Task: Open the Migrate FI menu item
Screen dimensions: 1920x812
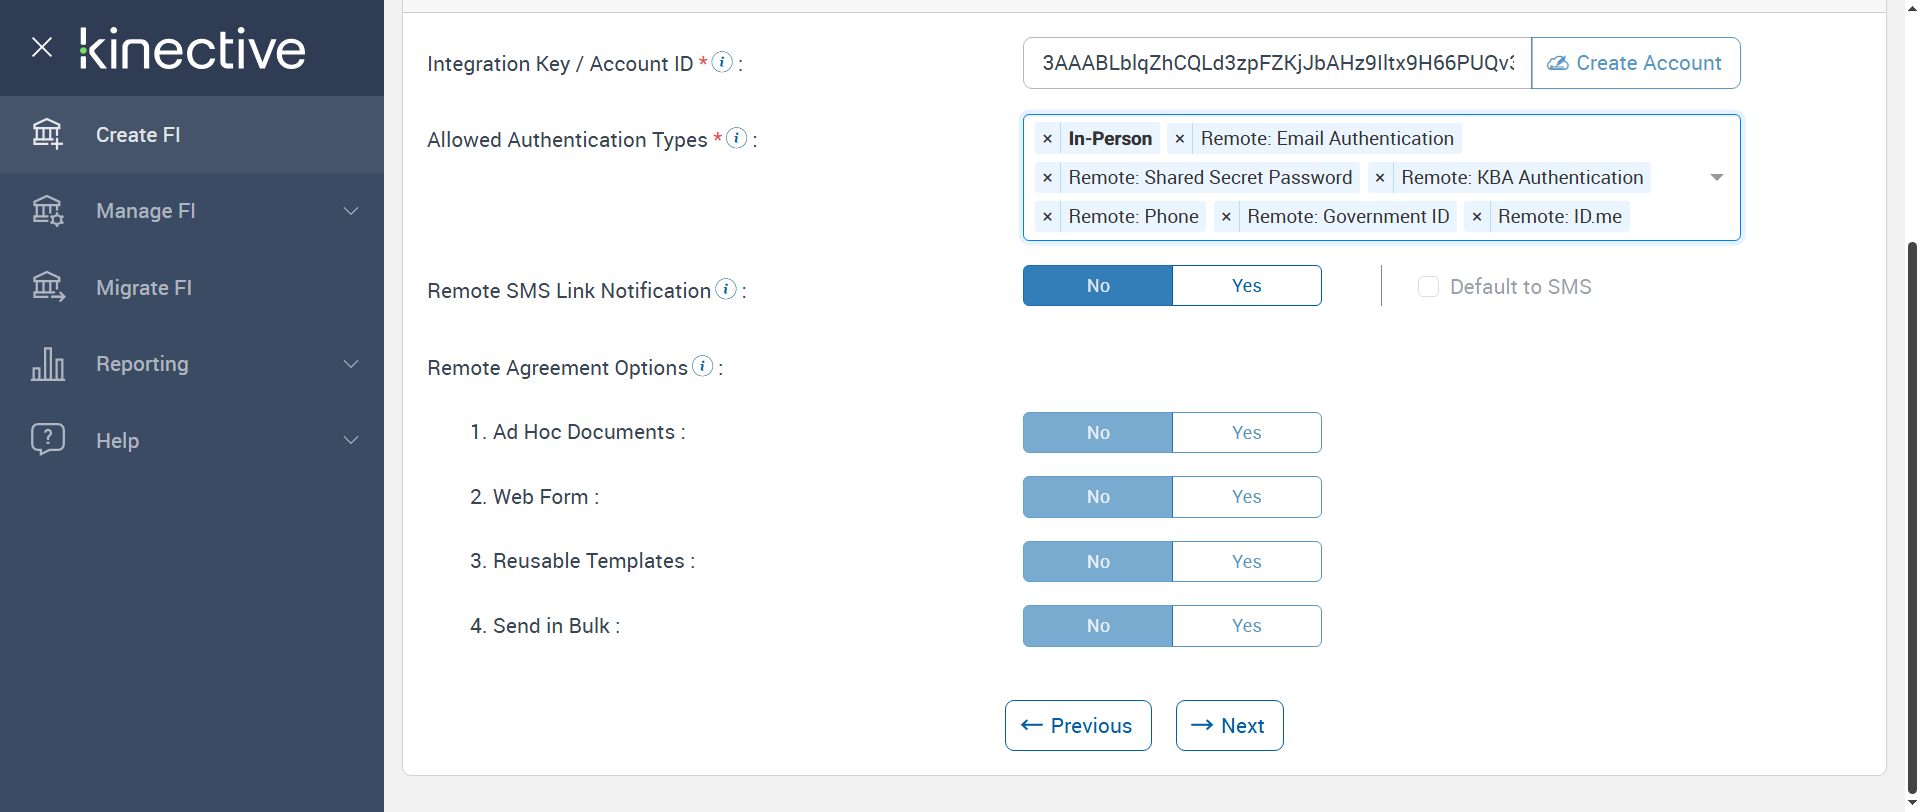Action: click(x=144, y=288)
